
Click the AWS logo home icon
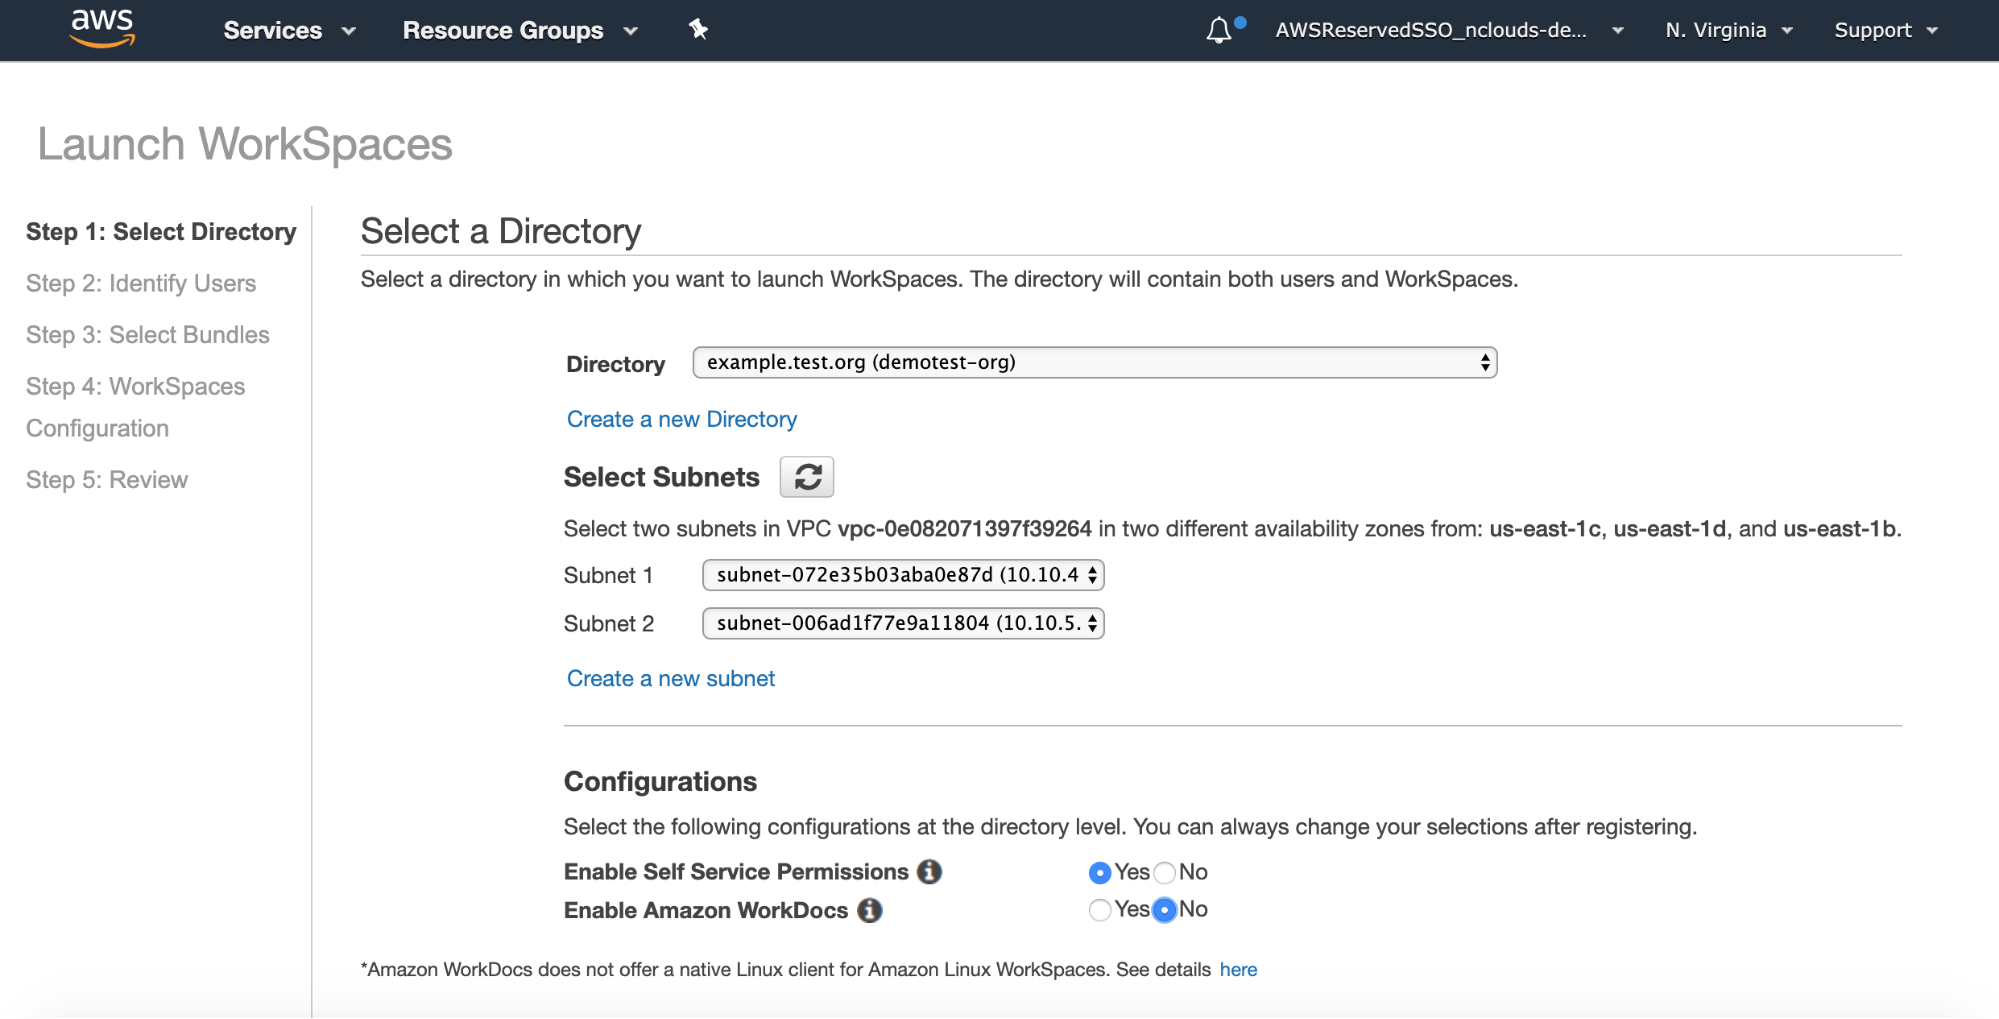(102, 28)
